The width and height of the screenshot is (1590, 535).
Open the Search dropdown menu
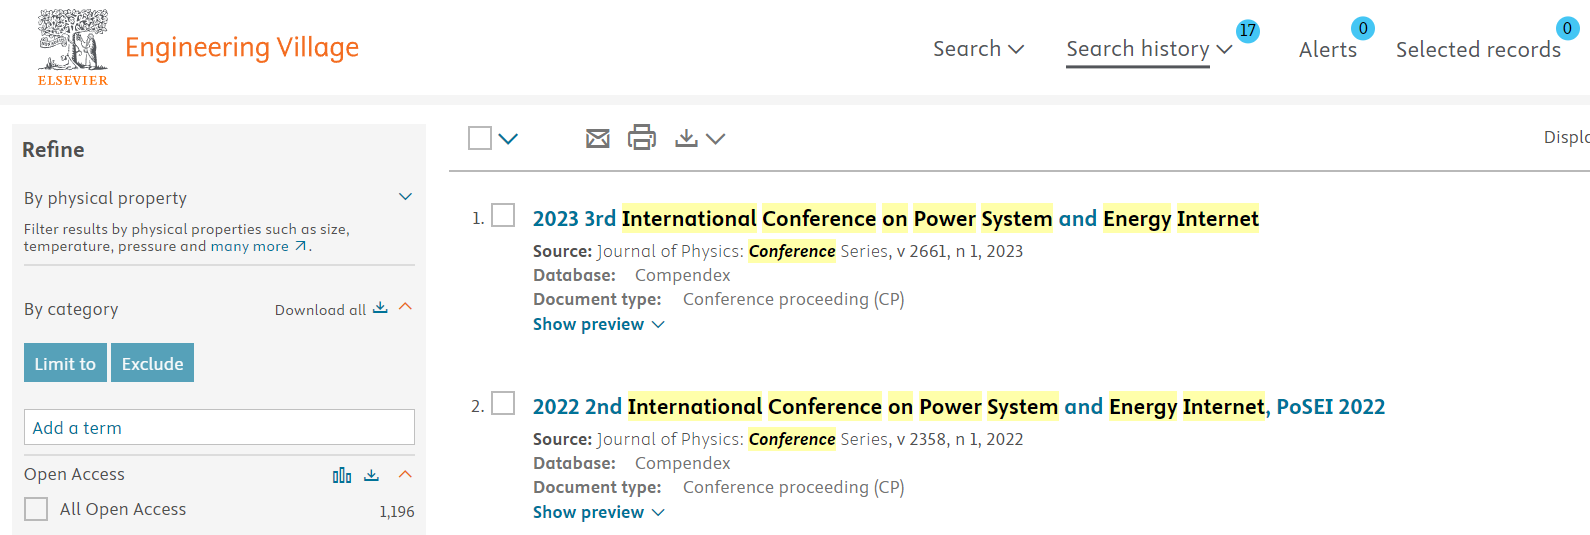tap(978, 48)
